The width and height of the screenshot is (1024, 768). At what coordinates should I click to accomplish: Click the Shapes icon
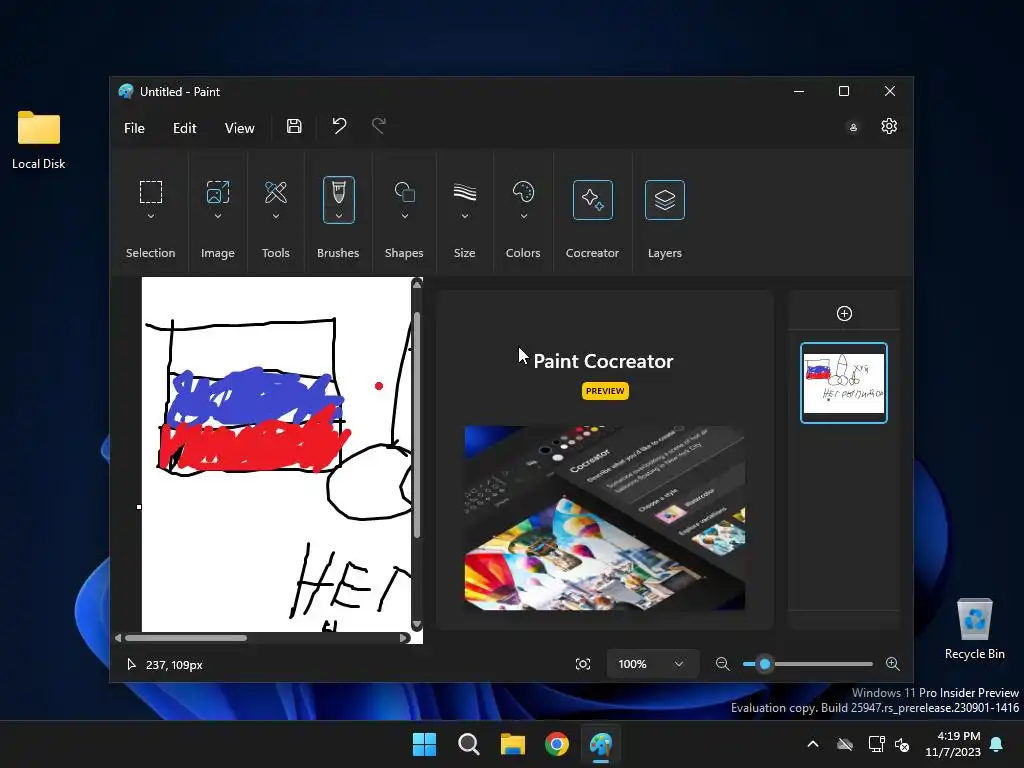(404, 192)
